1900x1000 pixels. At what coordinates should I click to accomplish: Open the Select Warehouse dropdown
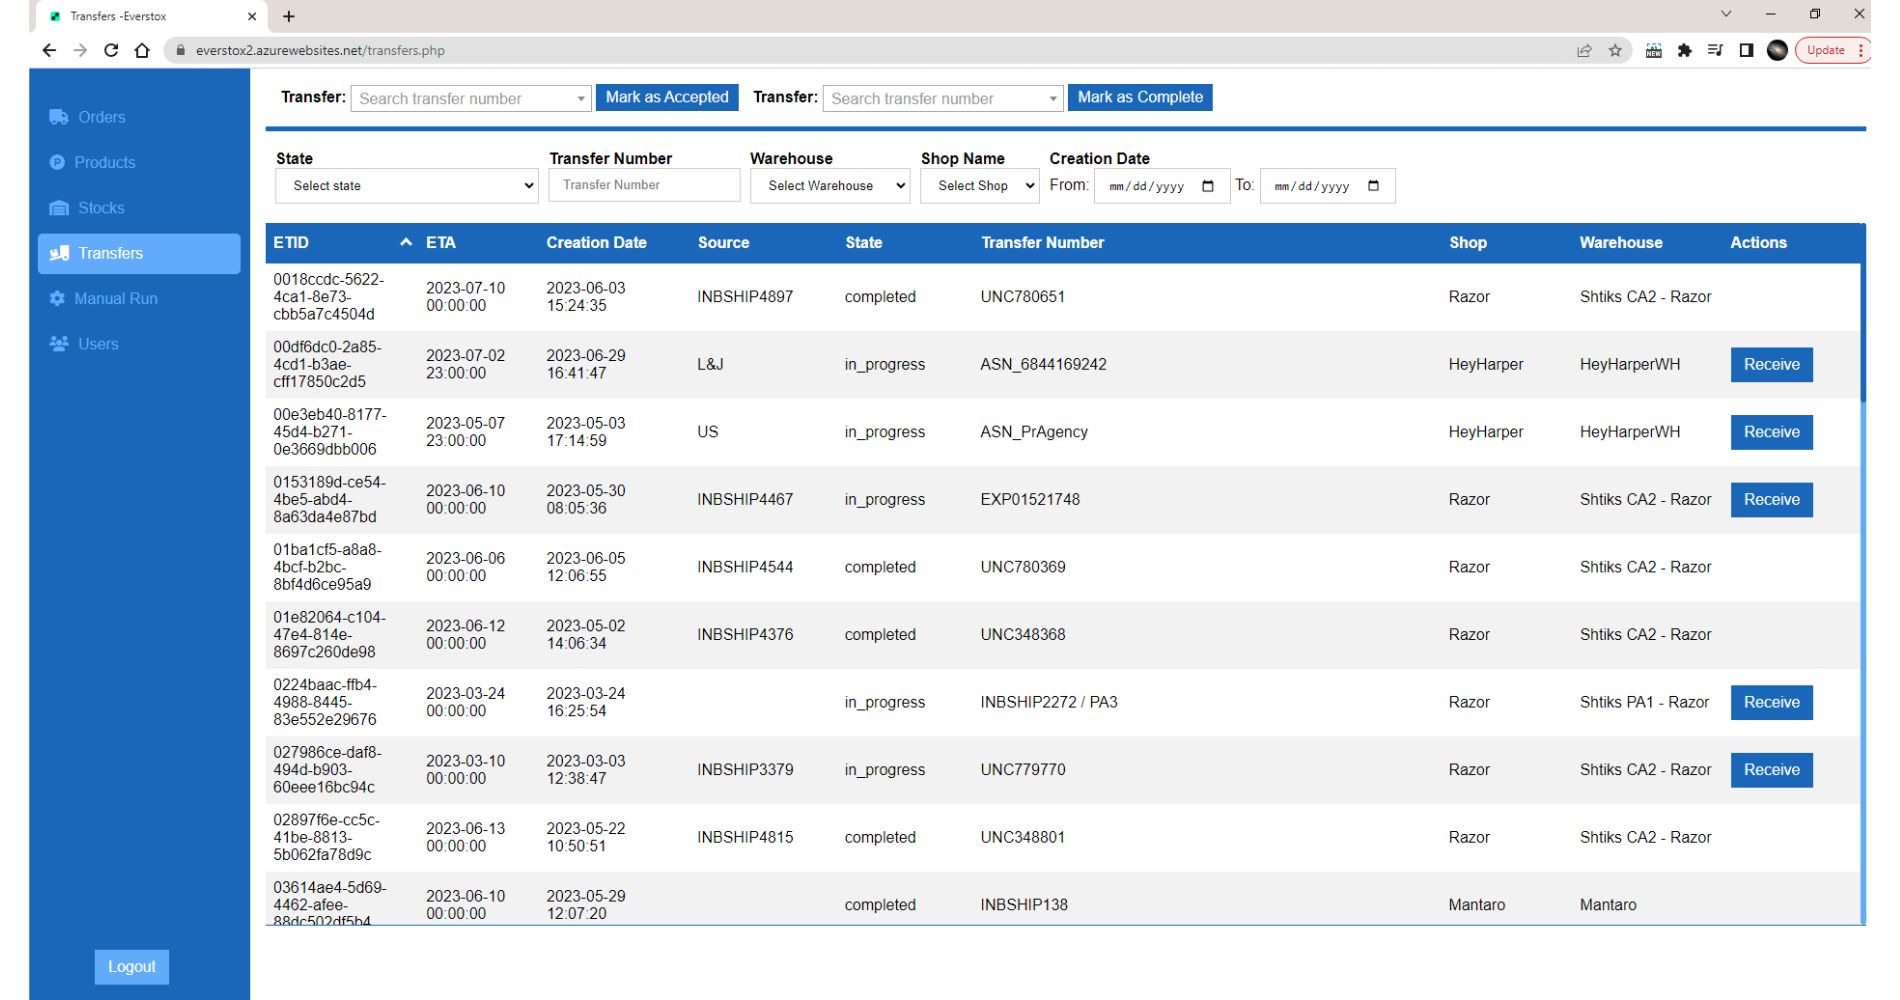tap(830, 186)
